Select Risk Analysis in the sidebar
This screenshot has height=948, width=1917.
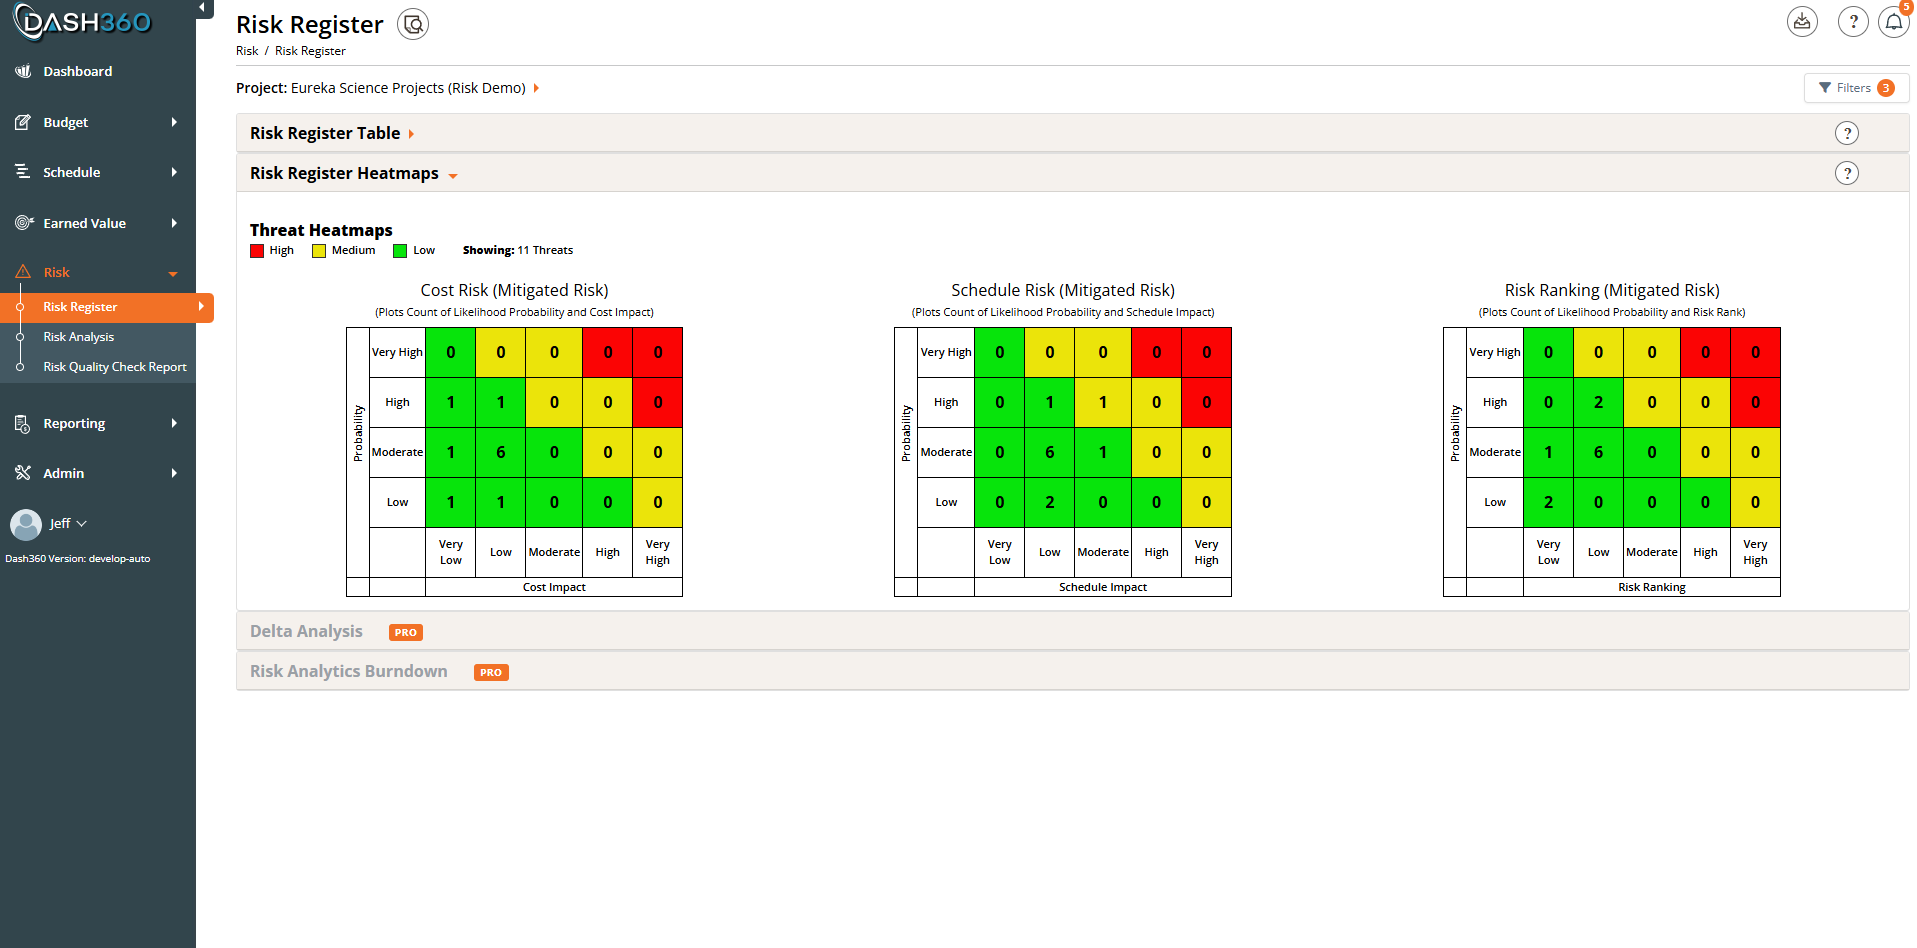[x=79, y=337]
